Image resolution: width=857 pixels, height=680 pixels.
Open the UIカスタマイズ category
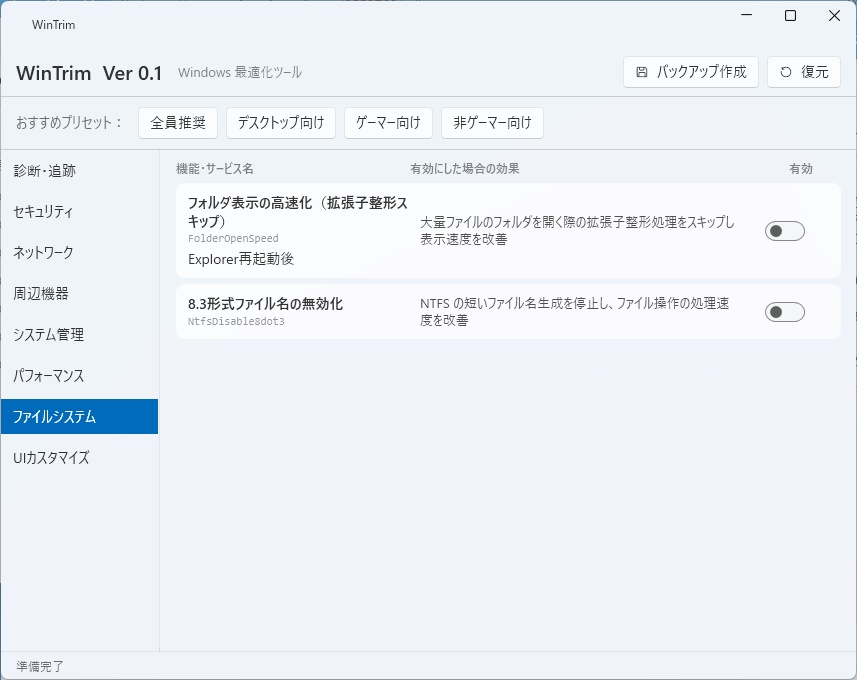point(79,458)
